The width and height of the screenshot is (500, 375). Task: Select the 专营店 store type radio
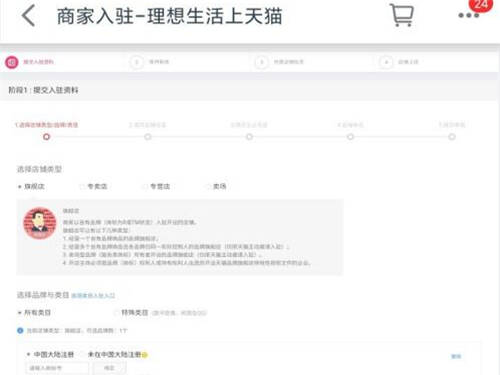coord(145,186)
